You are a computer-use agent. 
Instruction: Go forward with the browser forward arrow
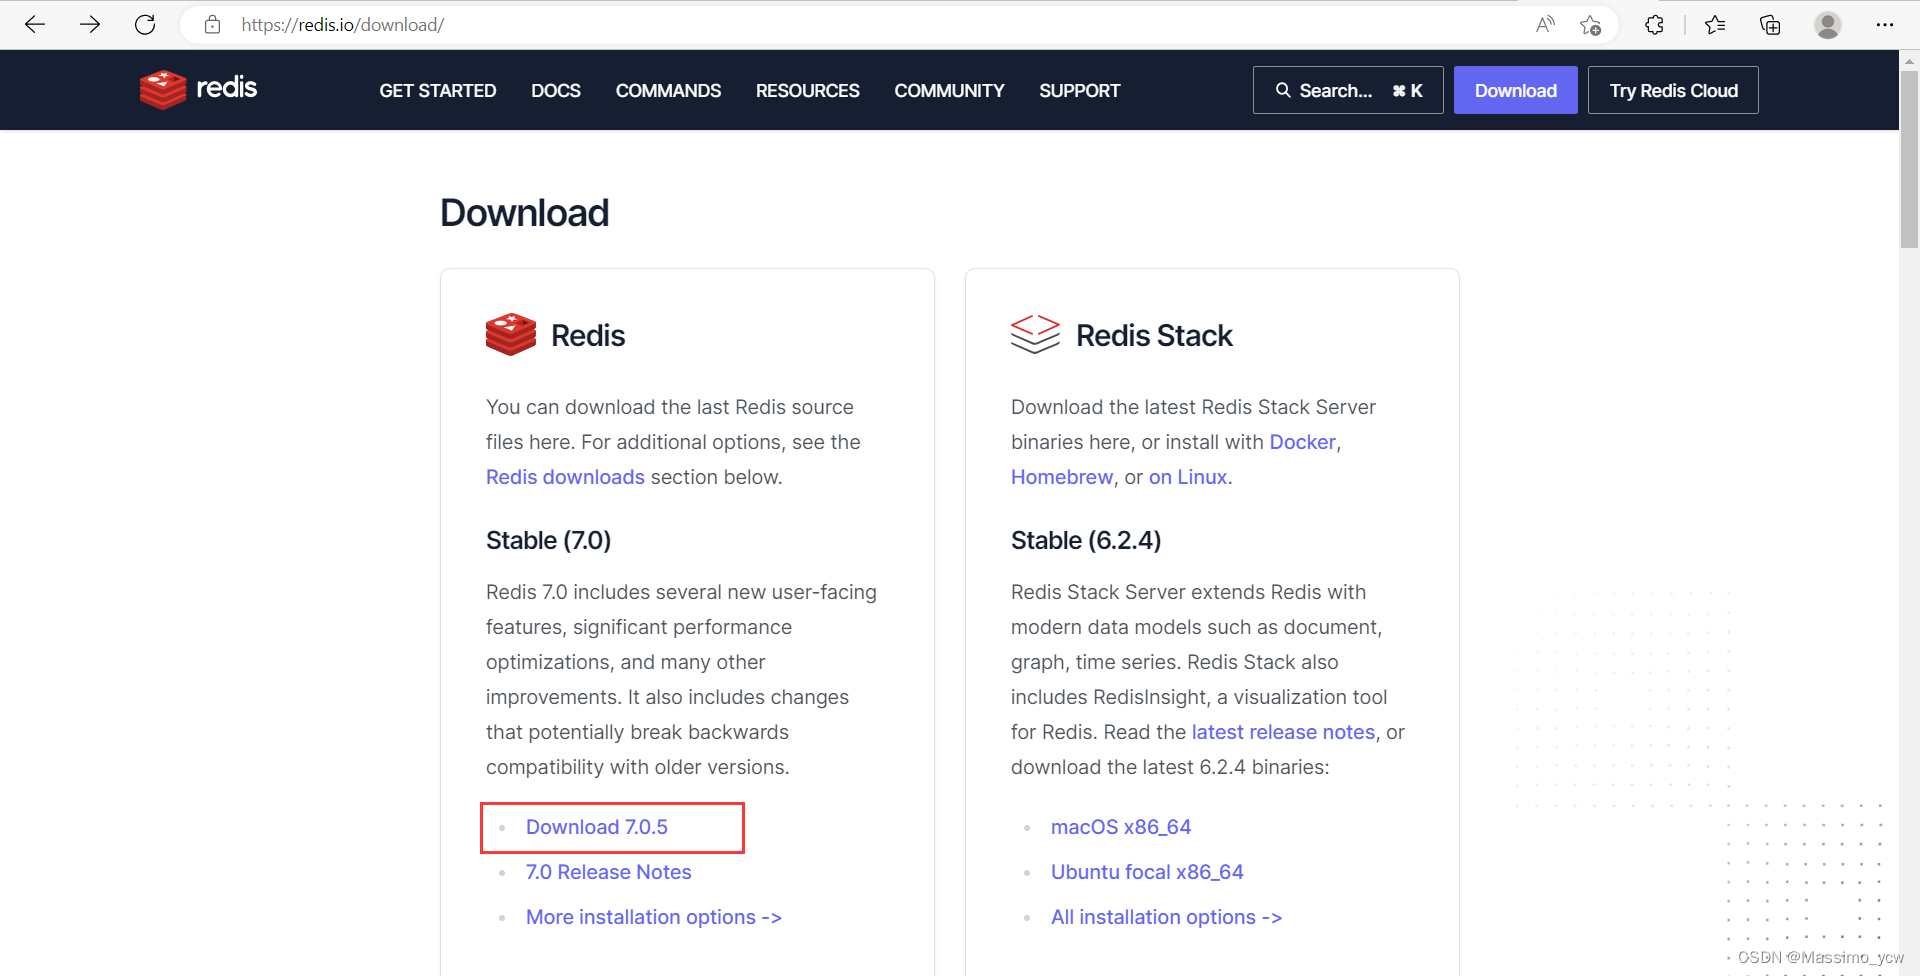[90, 25]
